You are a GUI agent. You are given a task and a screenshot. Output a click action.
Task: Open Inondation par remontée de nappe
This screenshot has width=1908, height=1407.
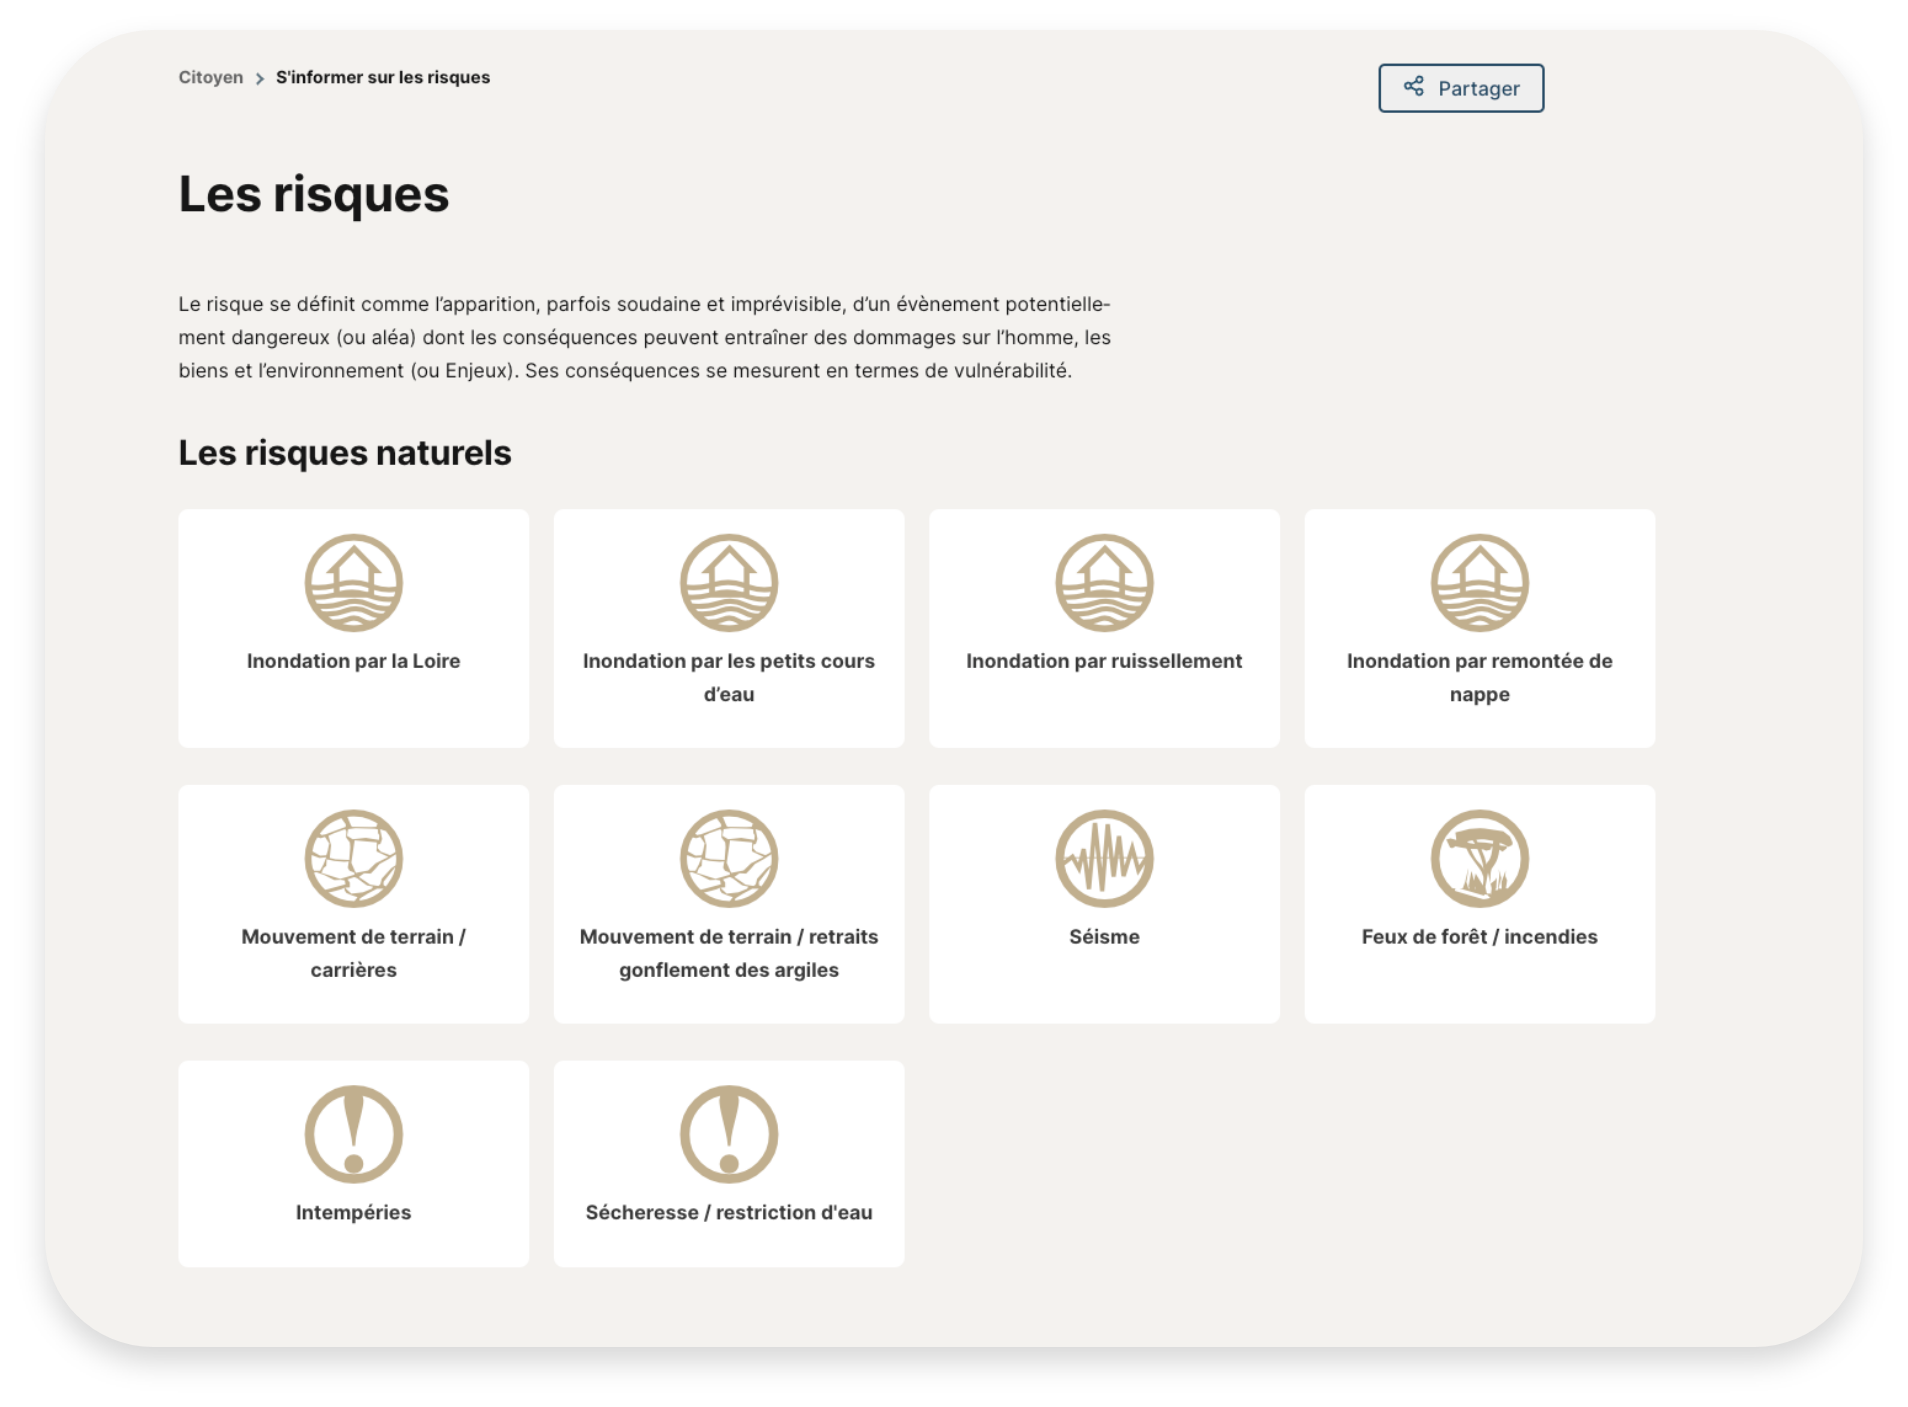pos(1479,677)
